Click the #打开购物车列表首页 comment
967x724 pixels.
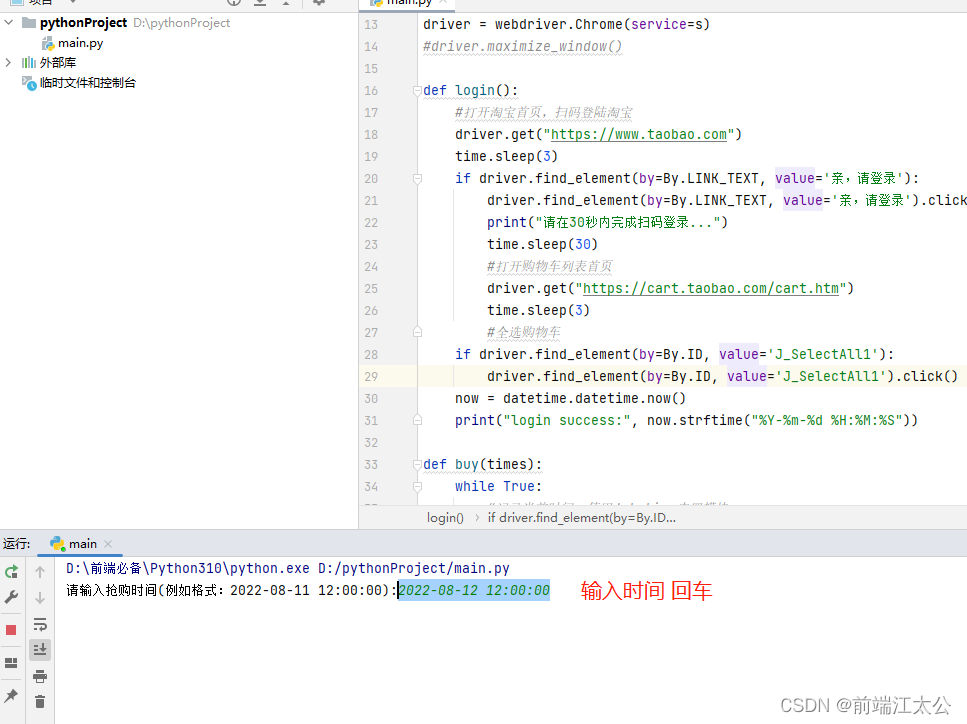click(549, 266)
